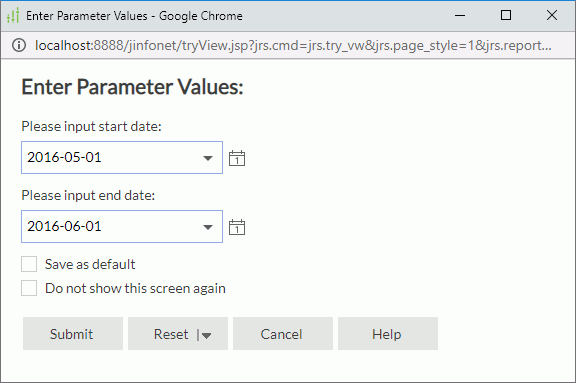Click the localhost URL in address bar
Screen dimensions: 576x383
point(293,45)
